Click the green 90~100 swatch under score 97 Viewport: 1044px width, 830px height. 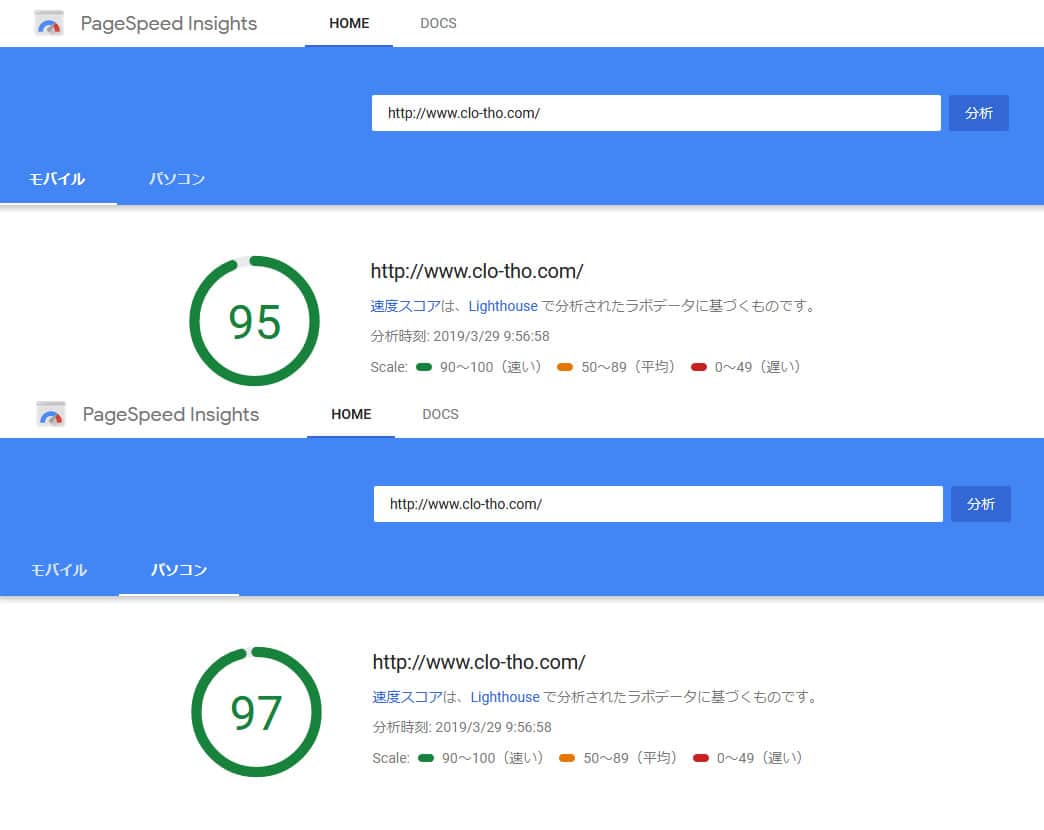[x=426, y=758]
